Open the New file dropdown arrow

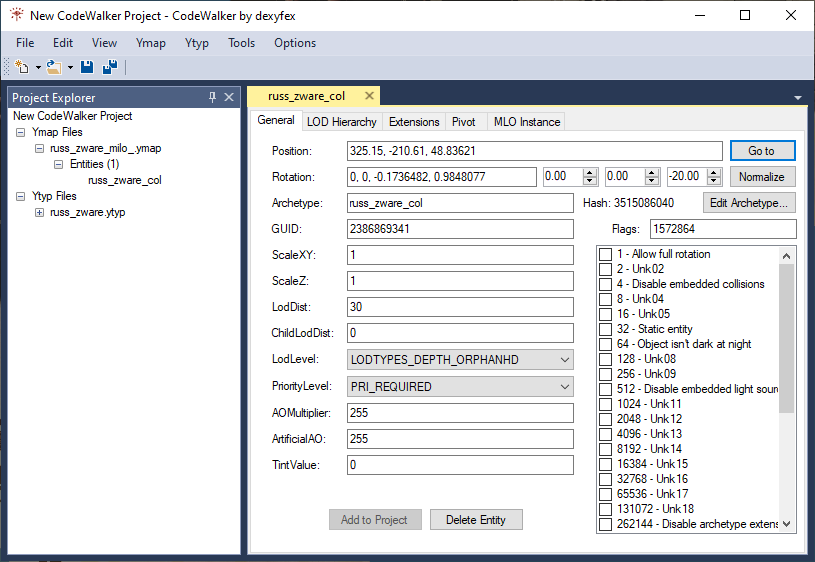pos(38,68)
